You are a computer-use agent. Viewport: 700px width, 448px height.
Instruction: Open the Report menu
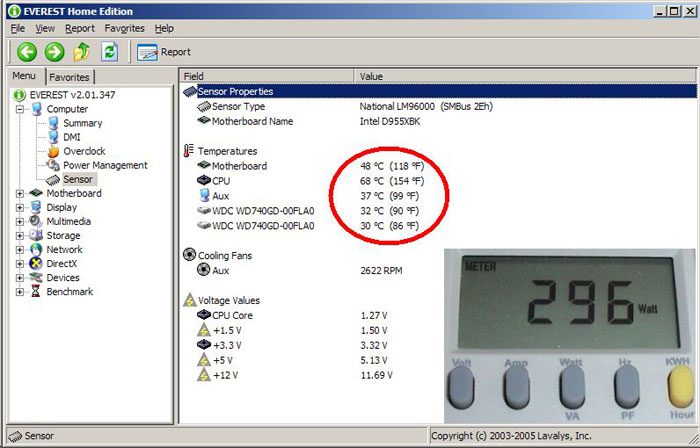coord(80,29)
